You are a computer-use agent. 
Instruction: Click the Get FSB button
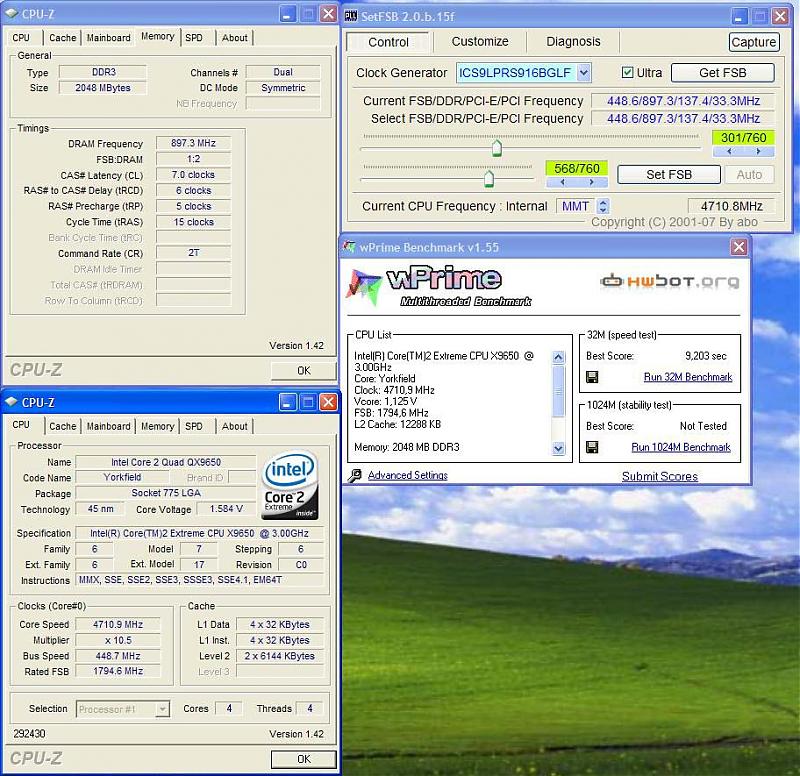pyautogui.click(x=722, y=72)
